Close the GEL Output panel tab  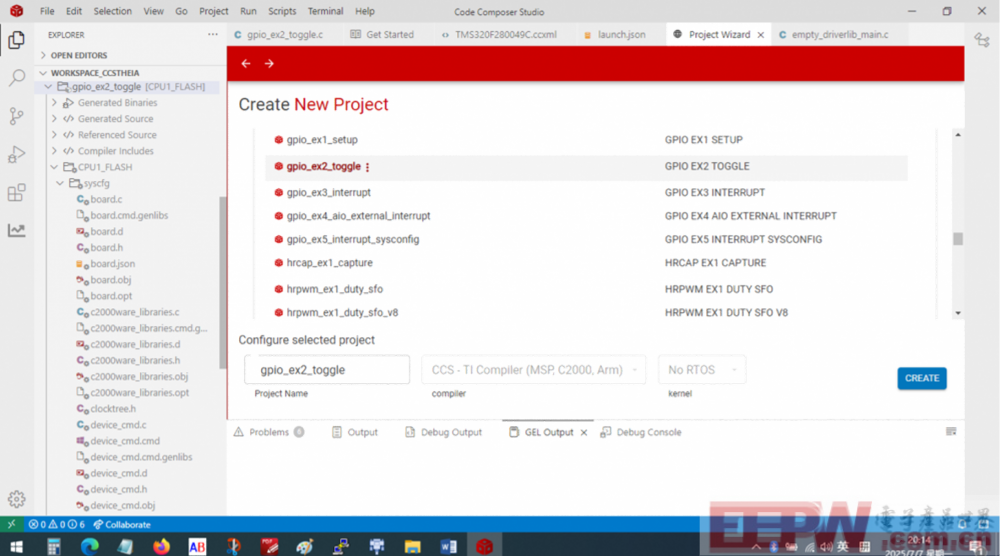coord(584,432)
